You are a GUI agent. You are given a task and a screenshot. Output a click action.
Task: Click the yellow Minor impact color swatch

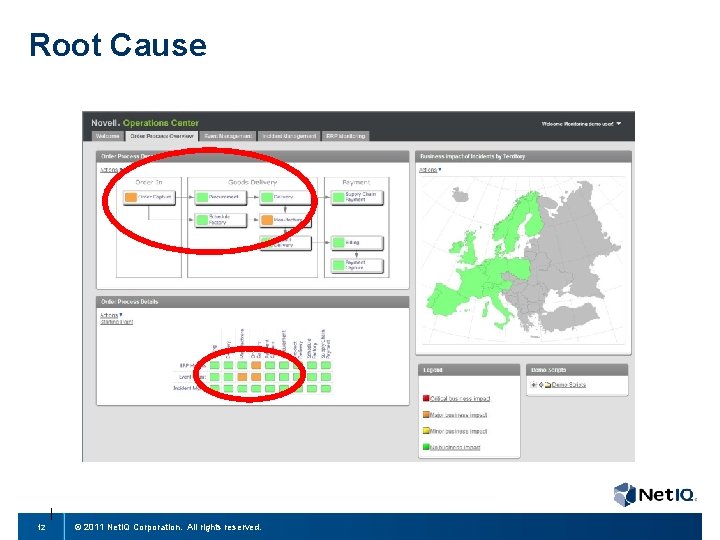point(426,431)
